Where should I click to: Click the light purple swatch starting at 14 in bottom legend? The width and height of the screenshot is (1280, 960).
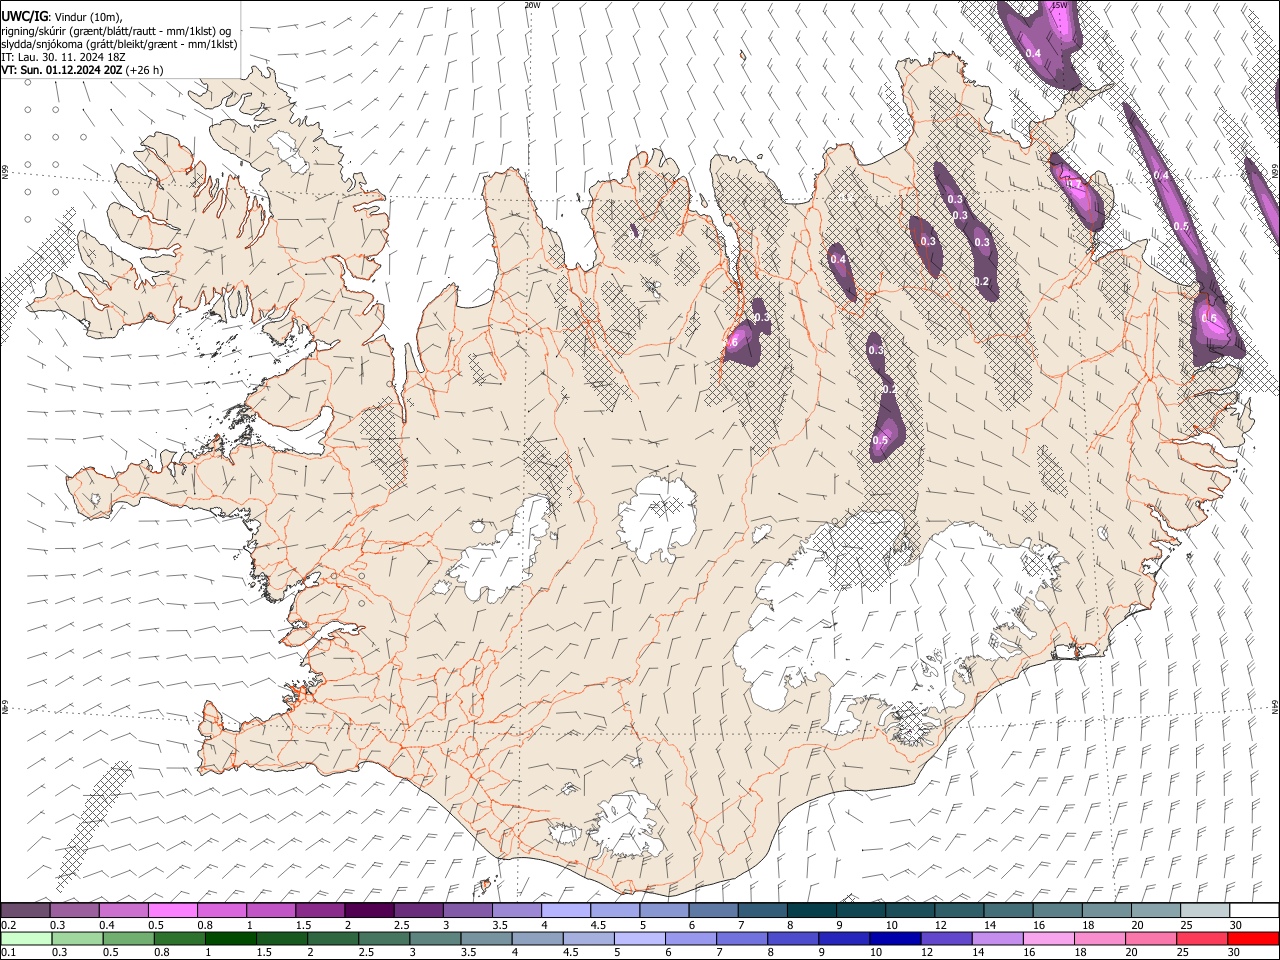click(x=996, y=938)
